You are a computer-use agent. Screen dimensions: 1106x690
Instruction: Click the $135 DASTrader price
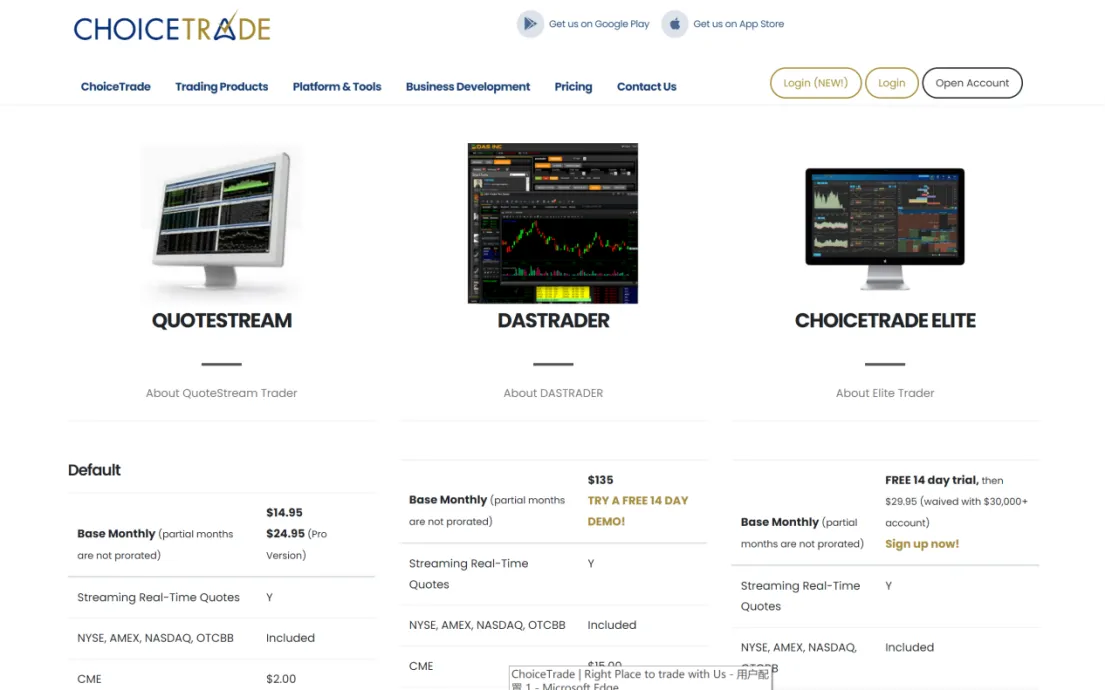click(600, 480)
